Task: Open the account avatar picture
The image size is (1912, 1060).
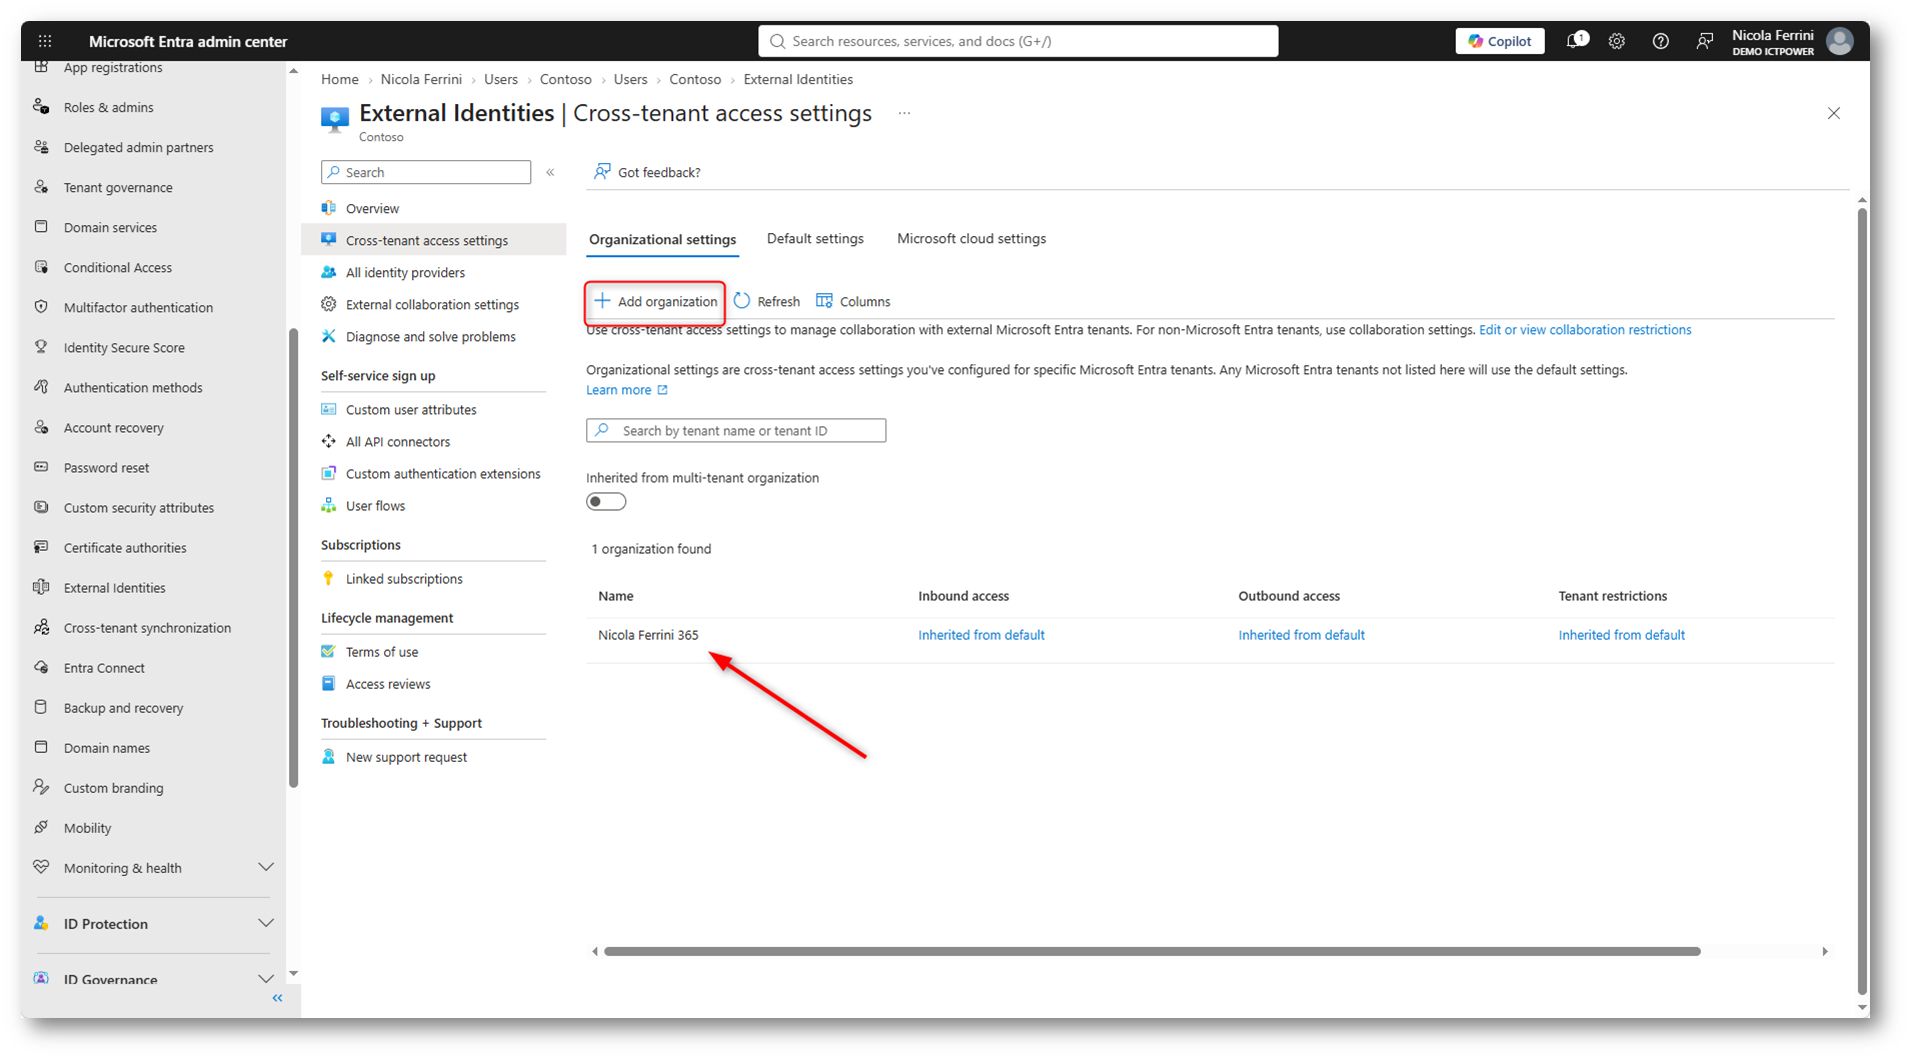Action: pyautogui.click(x=1840, y=41)
